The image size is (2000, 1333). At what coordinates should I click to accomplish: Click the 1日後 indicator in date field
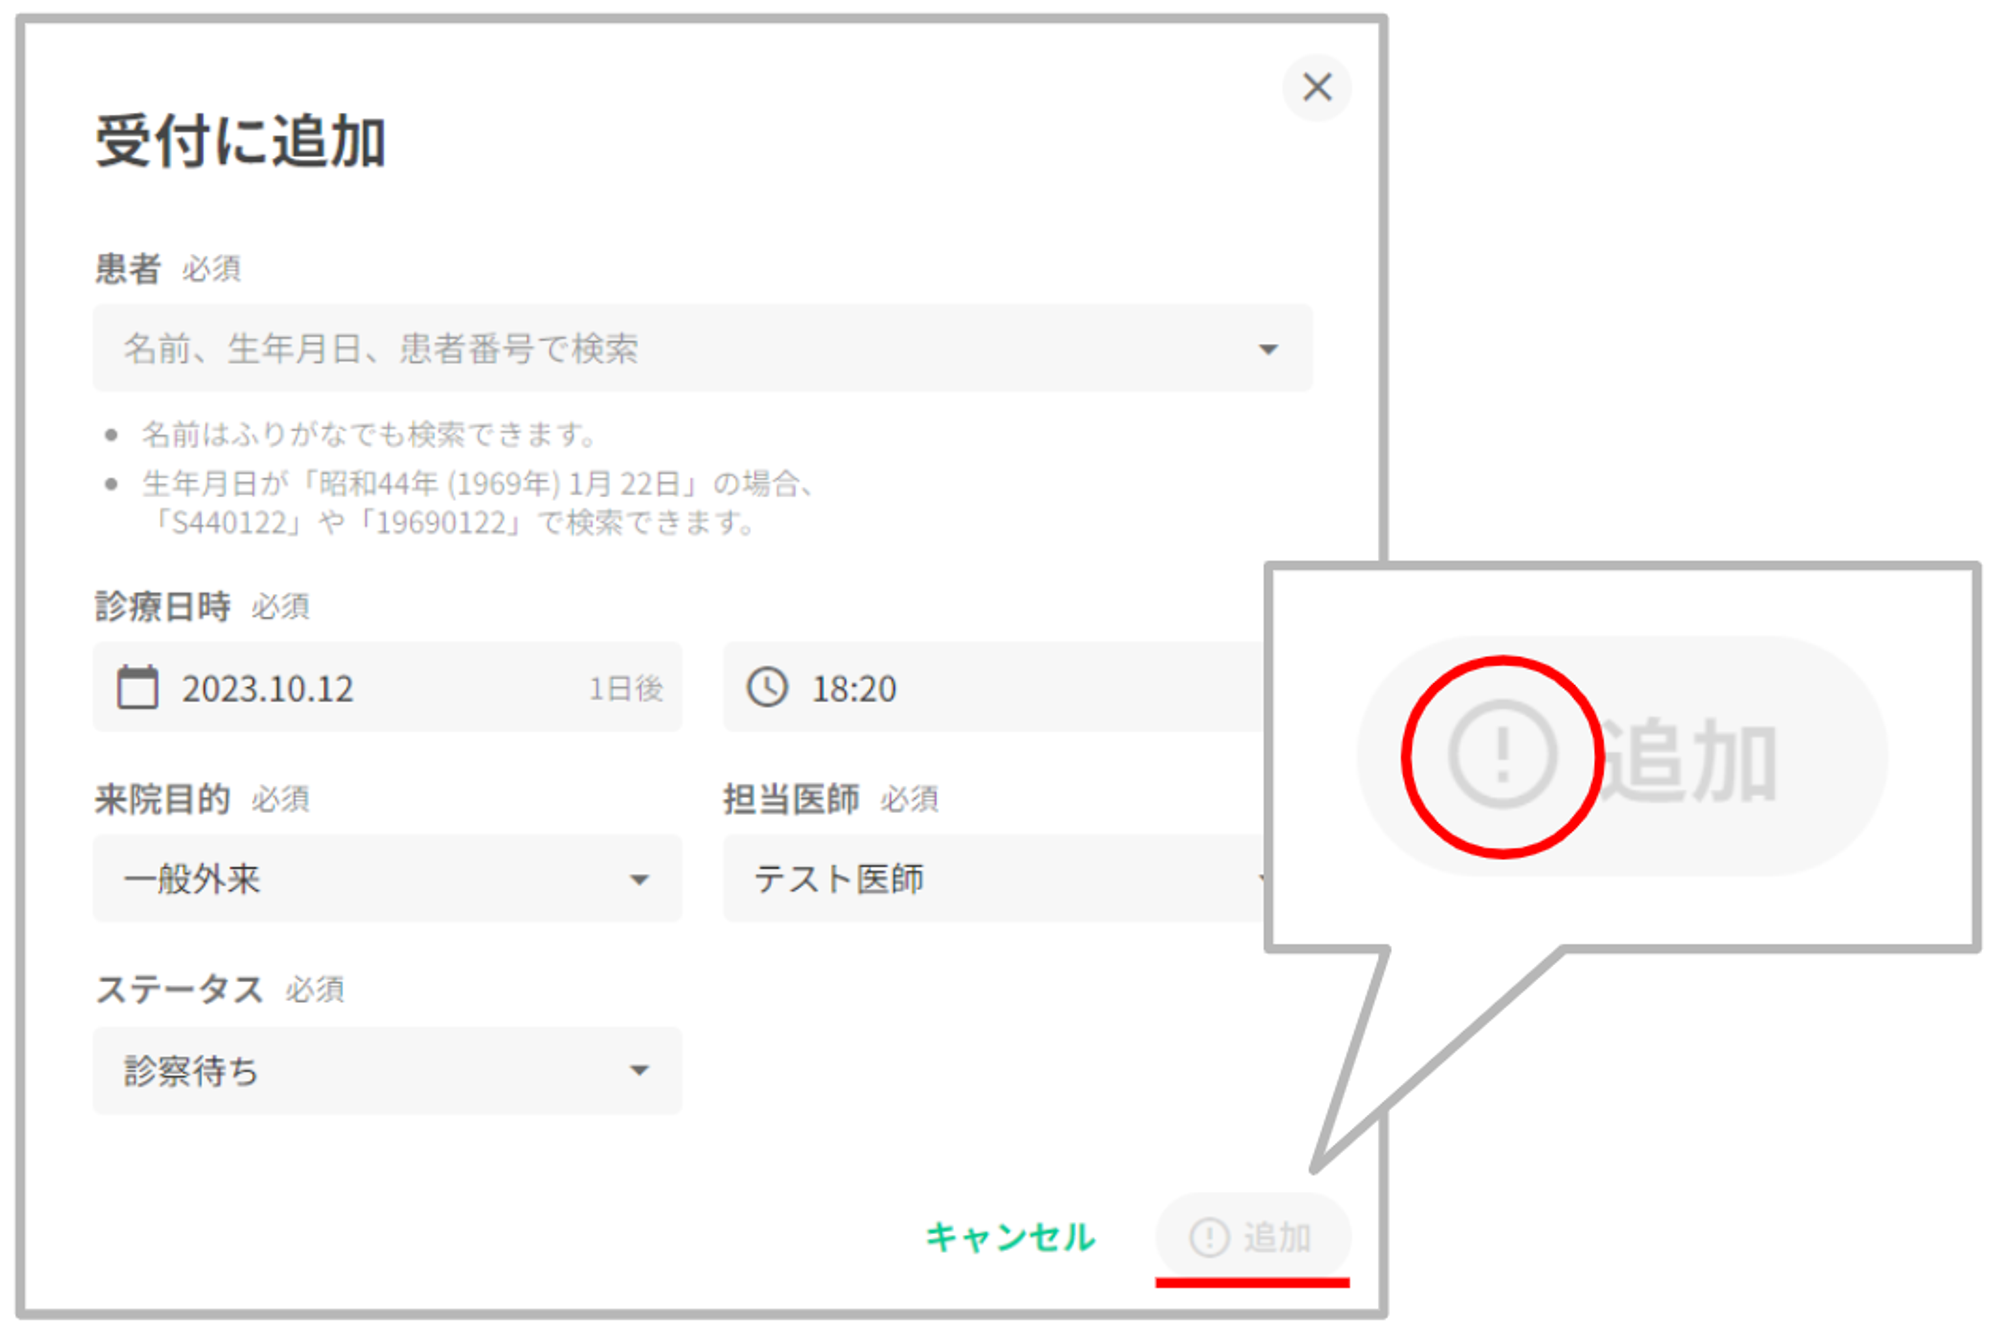point(625,689)
